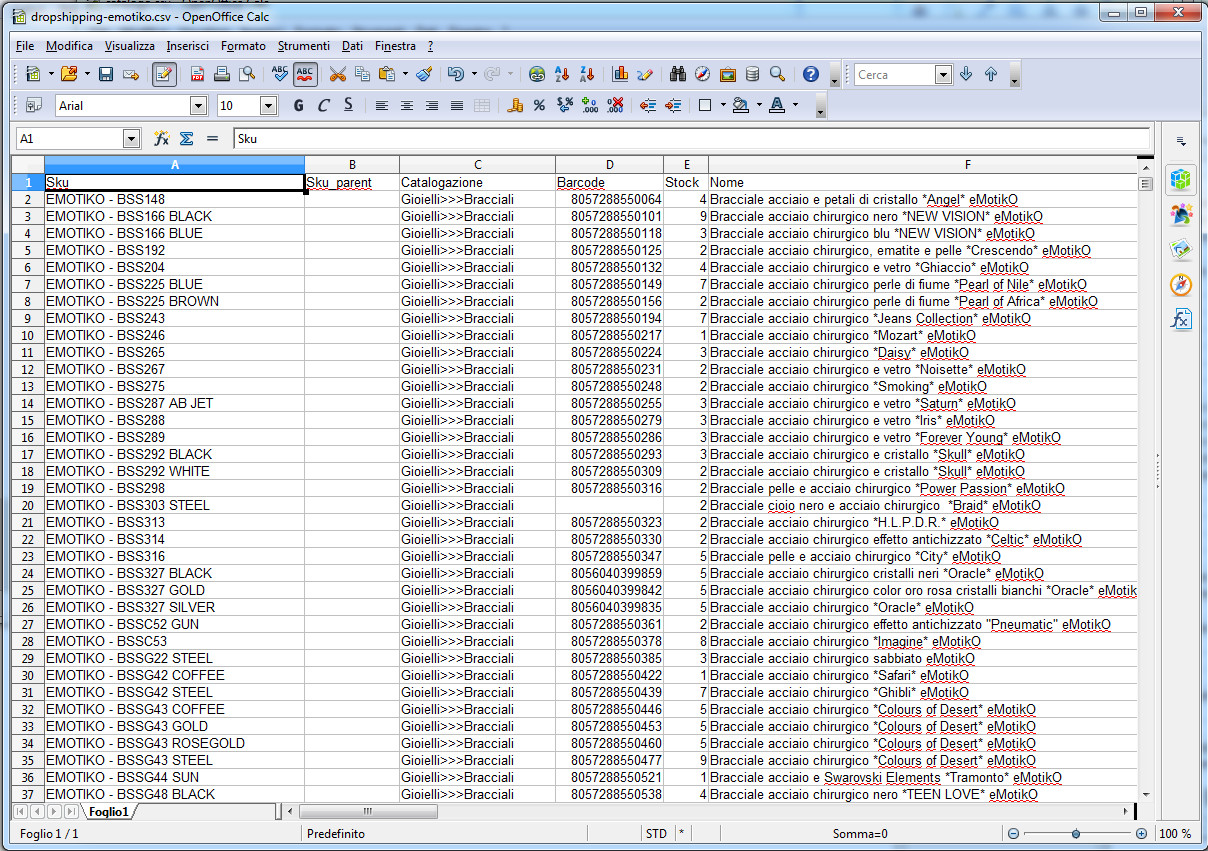The height and width of the screenshot is (851, 1208).
Task: Toggle automatic spell checking
Action: coord(305,75)
